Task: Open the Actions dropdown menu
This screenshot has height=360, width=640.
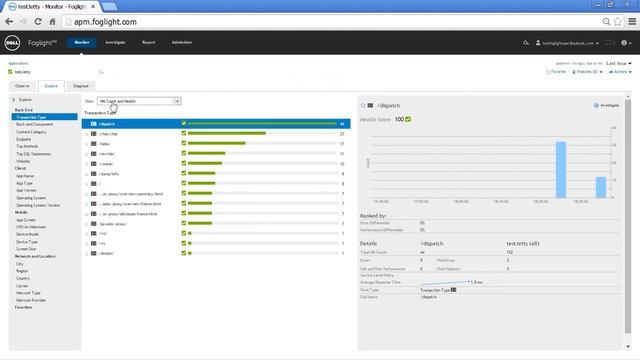Action: [620, 72]
